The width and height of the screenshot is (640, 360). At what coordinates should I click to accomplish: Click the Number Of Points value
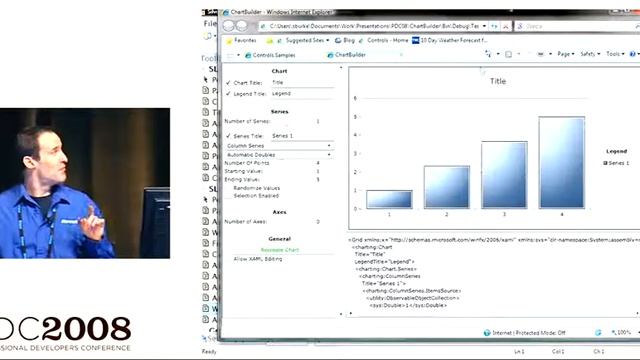318,163
